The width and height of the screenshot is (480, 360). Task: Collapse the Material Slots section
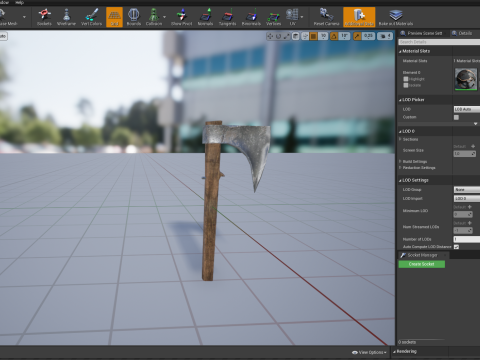point(400,51)
